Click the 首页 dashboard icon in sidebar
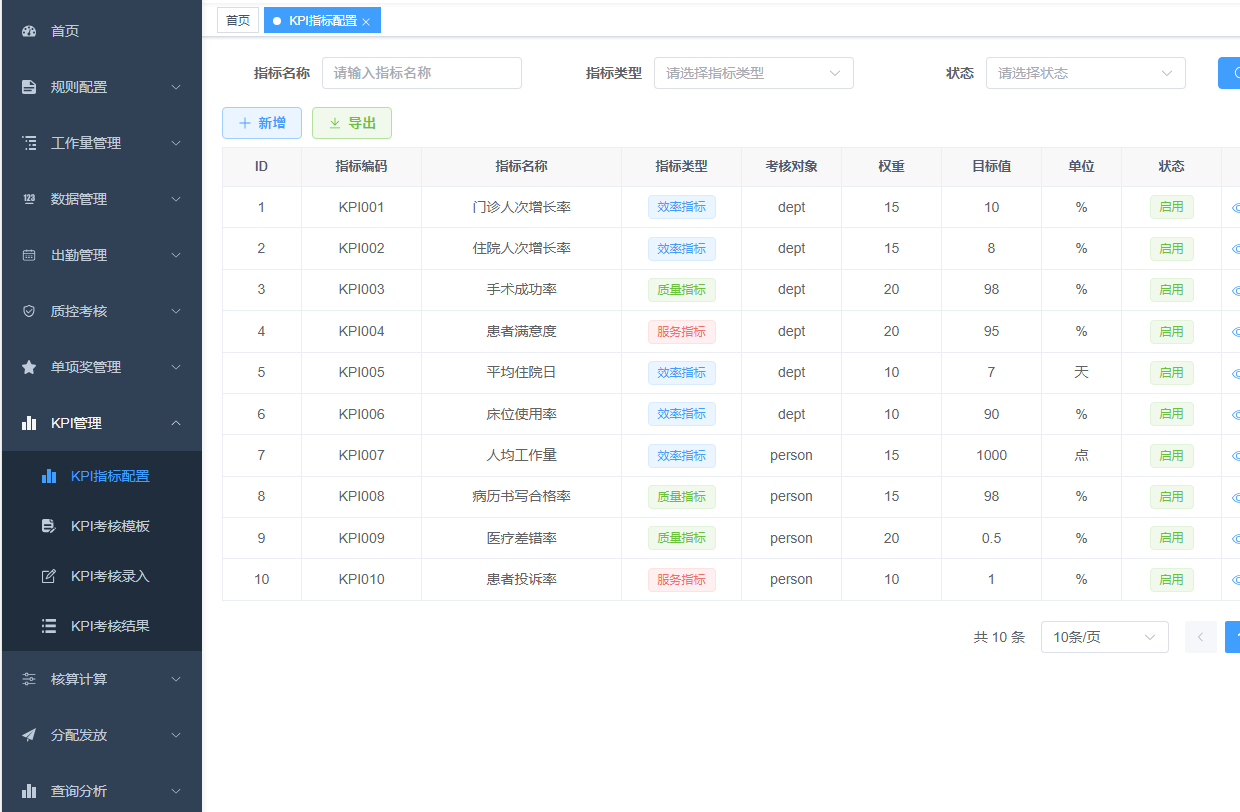Image resolution: width=1240 pixels, height=812 pixels. pos(29,31)
